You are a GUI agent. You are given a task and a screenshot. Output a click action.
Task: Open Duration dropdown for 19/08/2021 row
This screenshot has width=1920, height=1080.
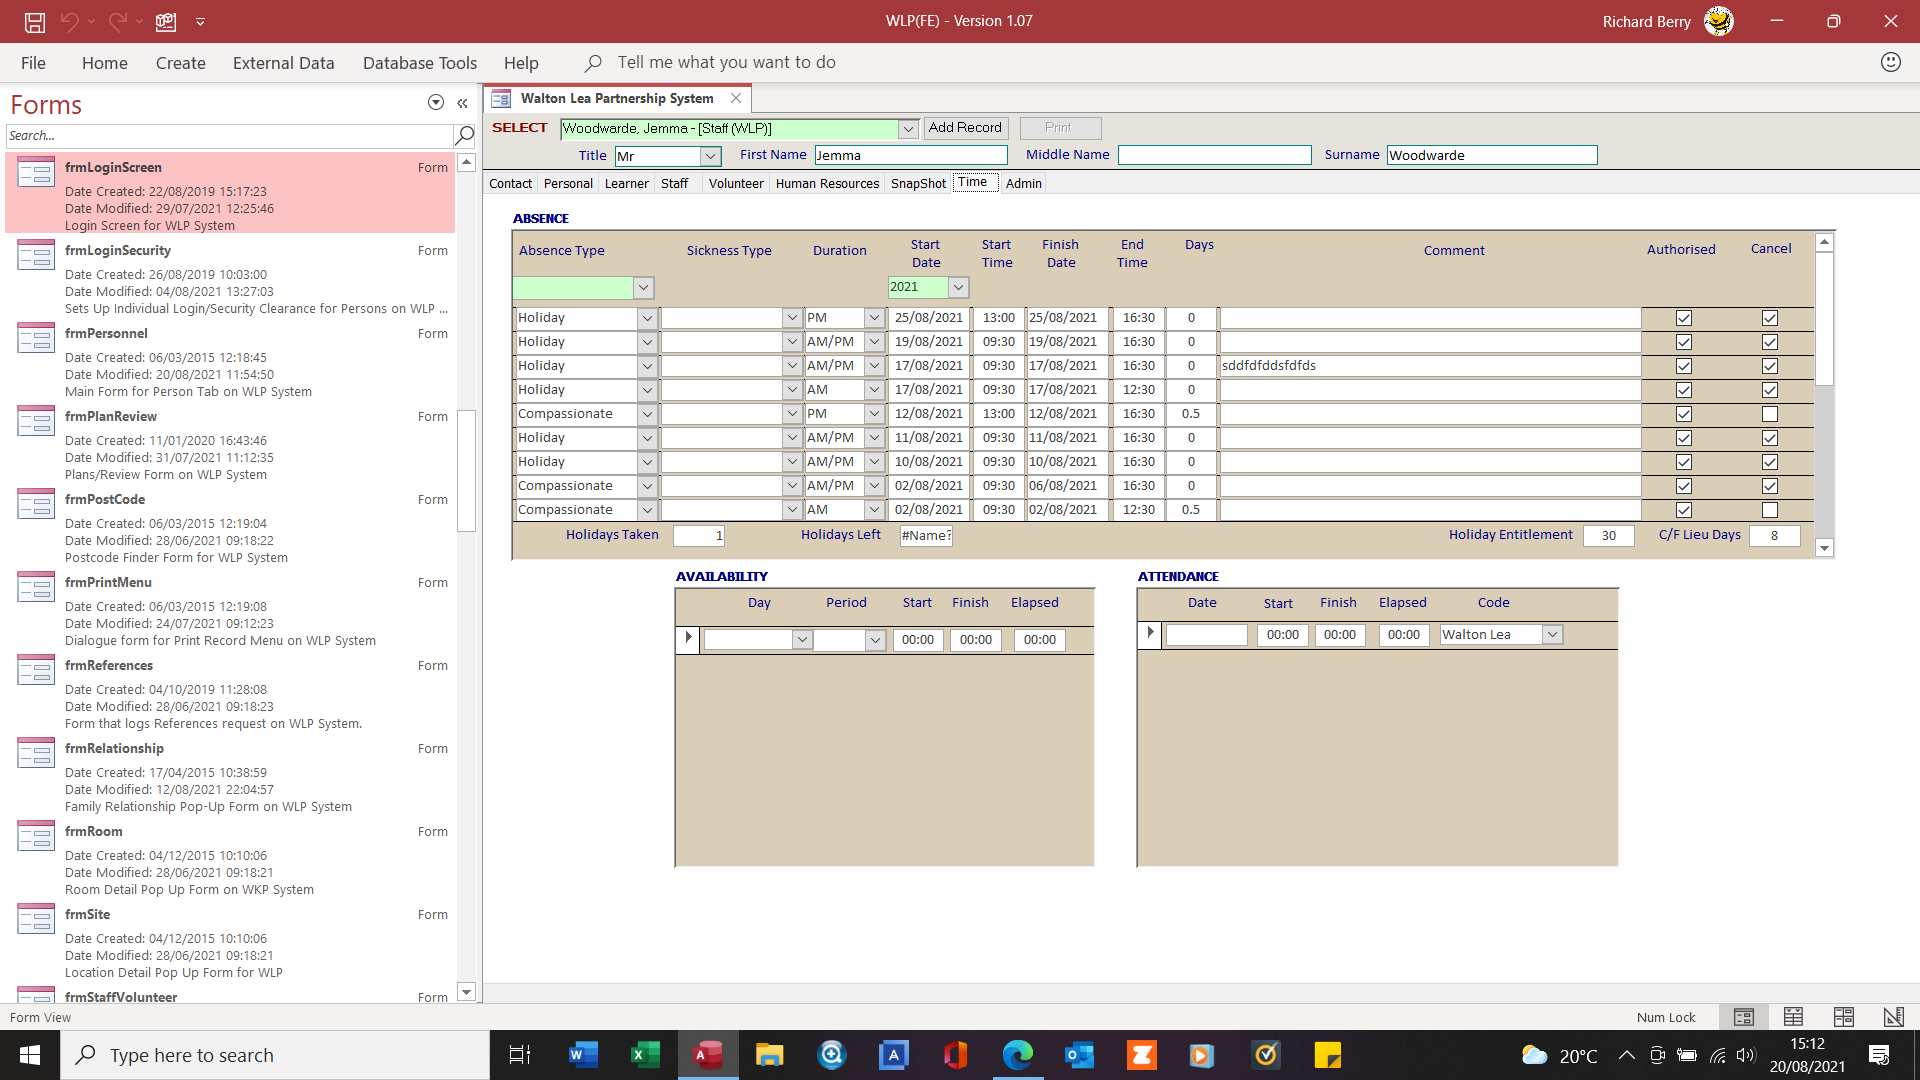pos(874,342)
